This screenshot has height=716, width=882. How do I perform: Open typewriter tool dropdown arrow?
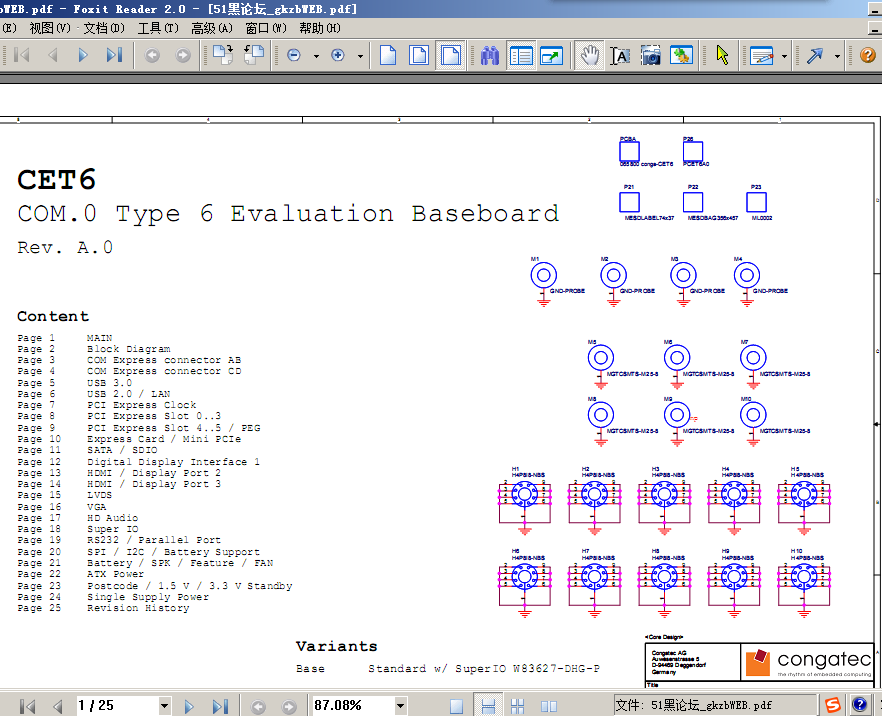(784, 56)
